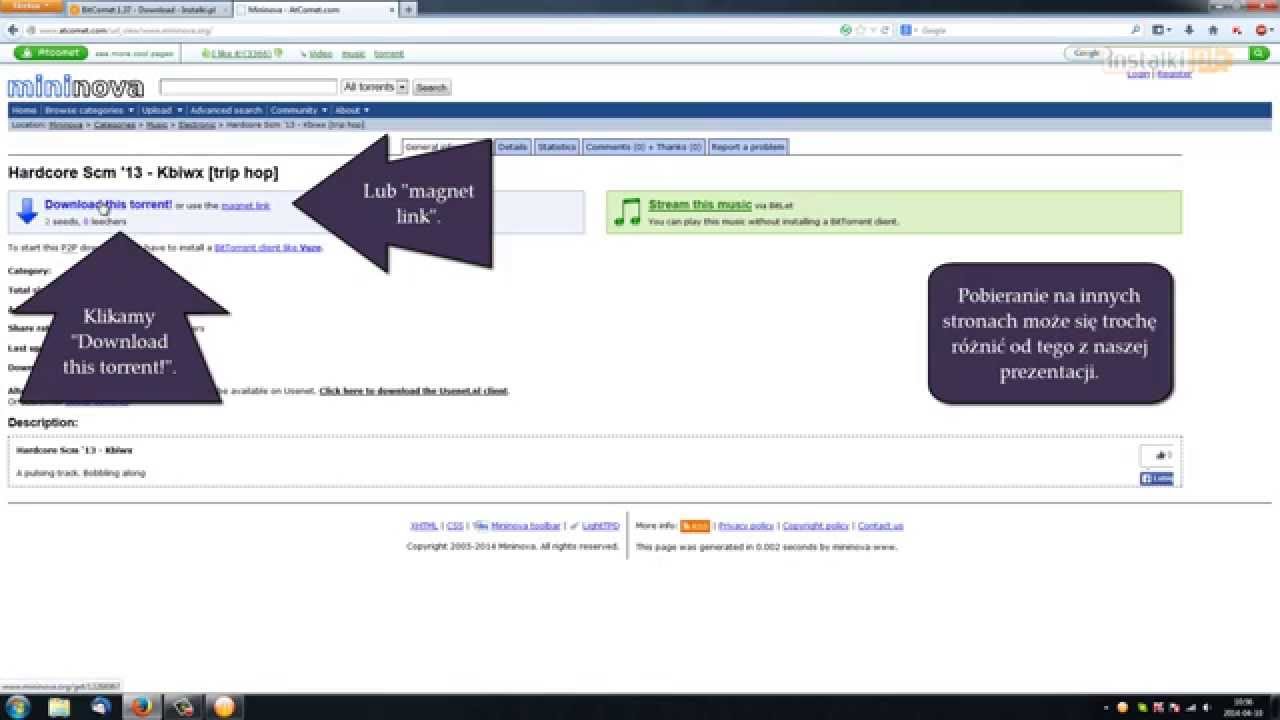The image size is (1280, 720).
Task: Click the green search button on AtComet bar
Action: [x=1259, y=54]
